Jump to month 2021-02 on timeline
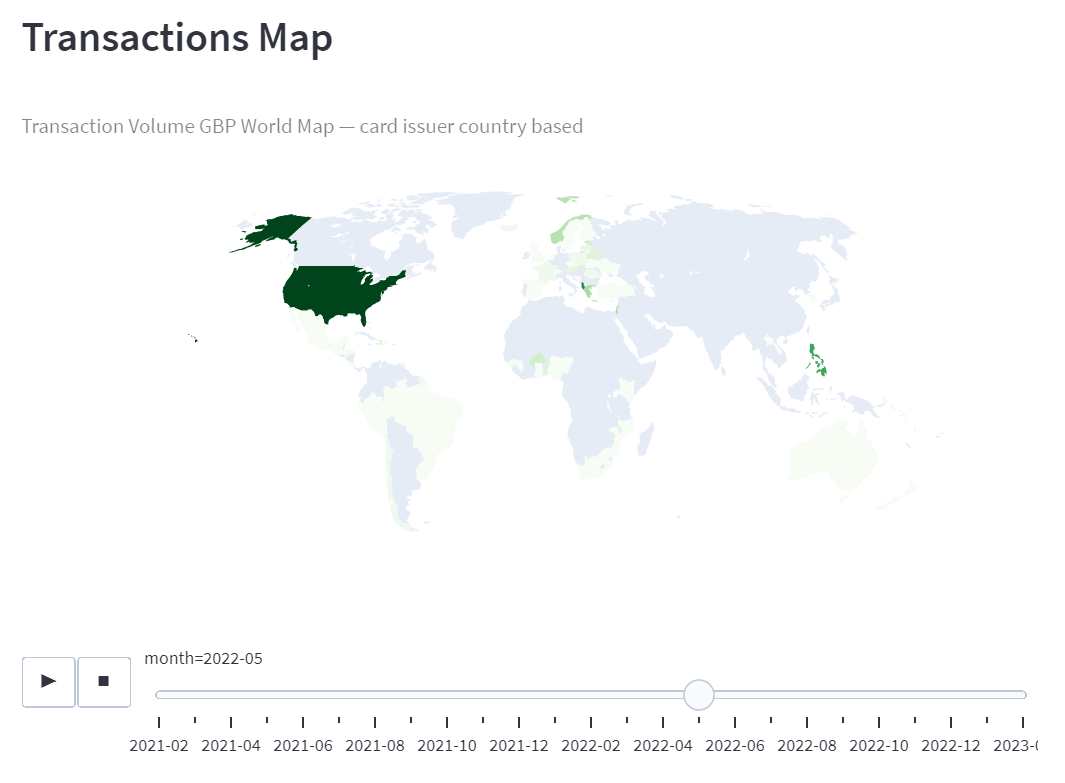The height and width of the screenshot is (783, 1065). [x=159, y=745]
